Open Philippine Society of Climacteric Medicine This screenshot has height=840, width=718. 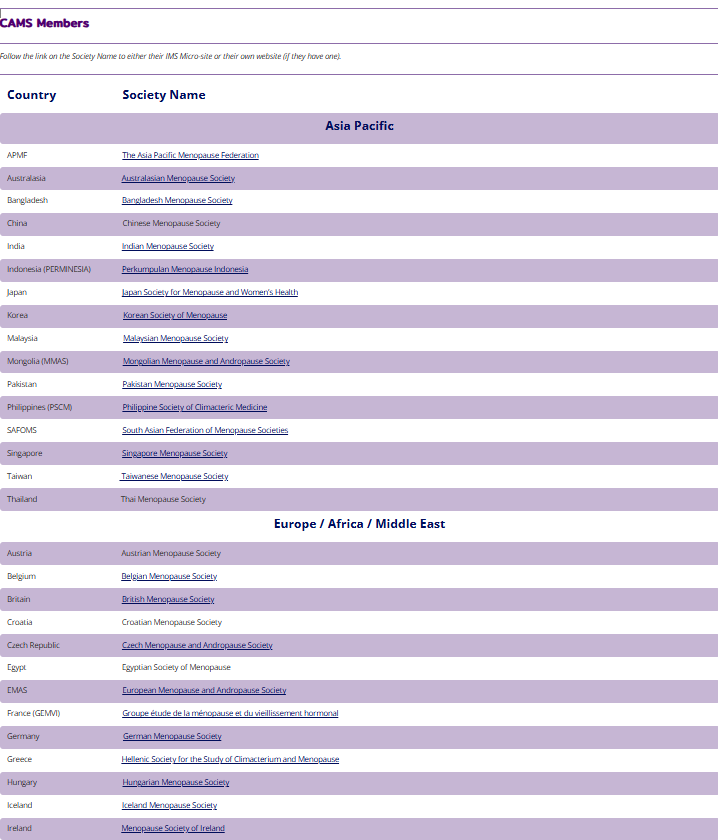[195, 407]
